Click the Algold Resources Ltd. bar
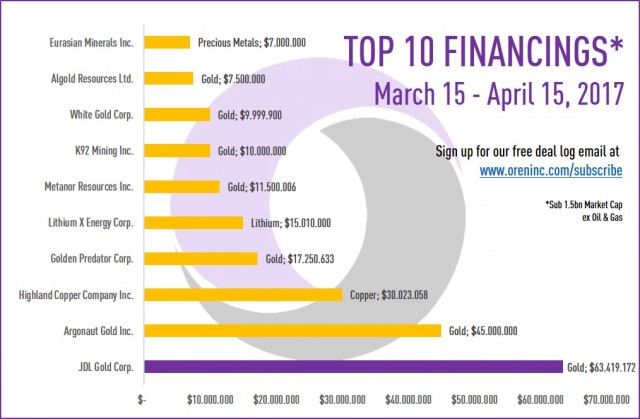 pyautogui.click(x=169, y=78)
